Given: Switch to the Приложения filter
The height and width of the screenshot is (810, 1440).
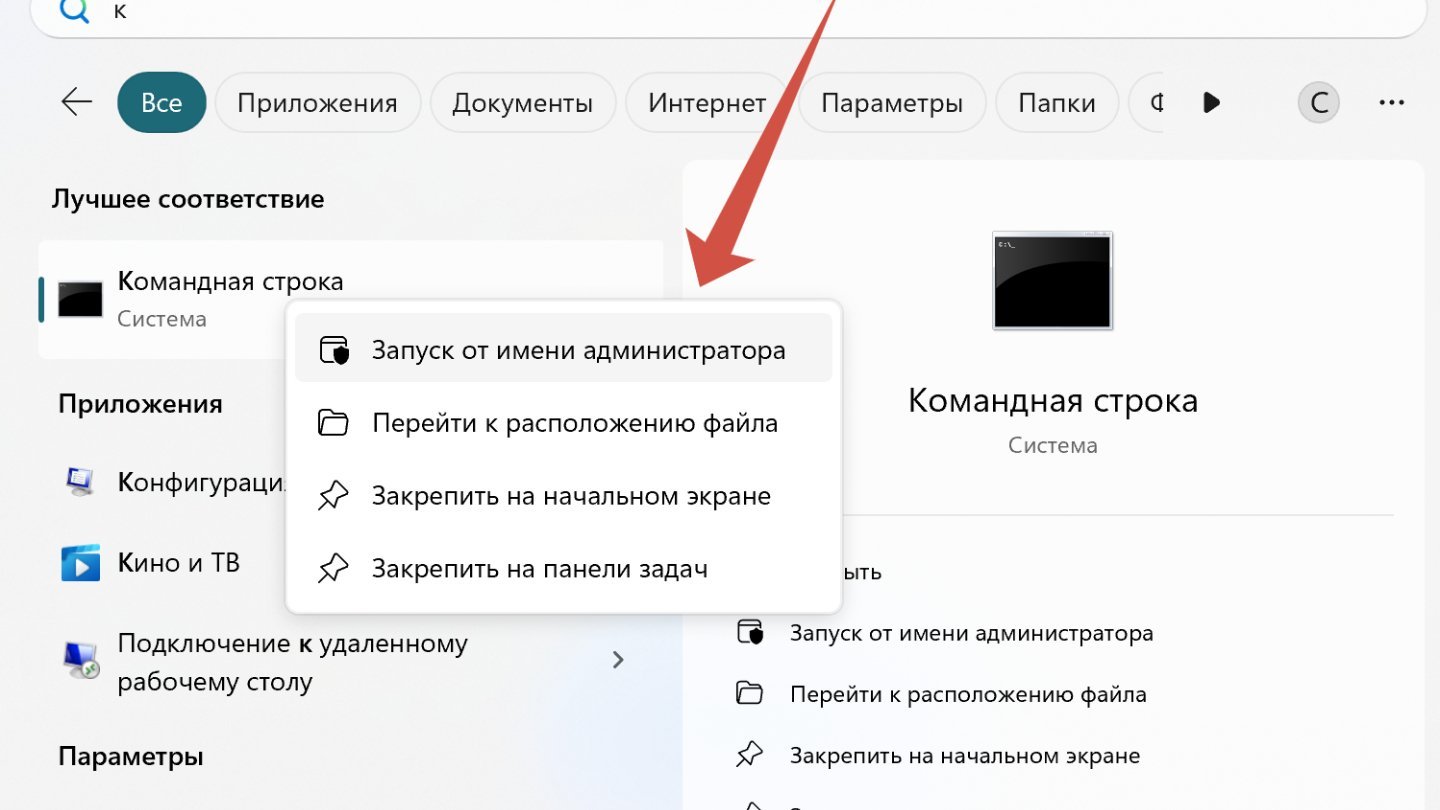Looking at the screenshot, I should [317, 103].
